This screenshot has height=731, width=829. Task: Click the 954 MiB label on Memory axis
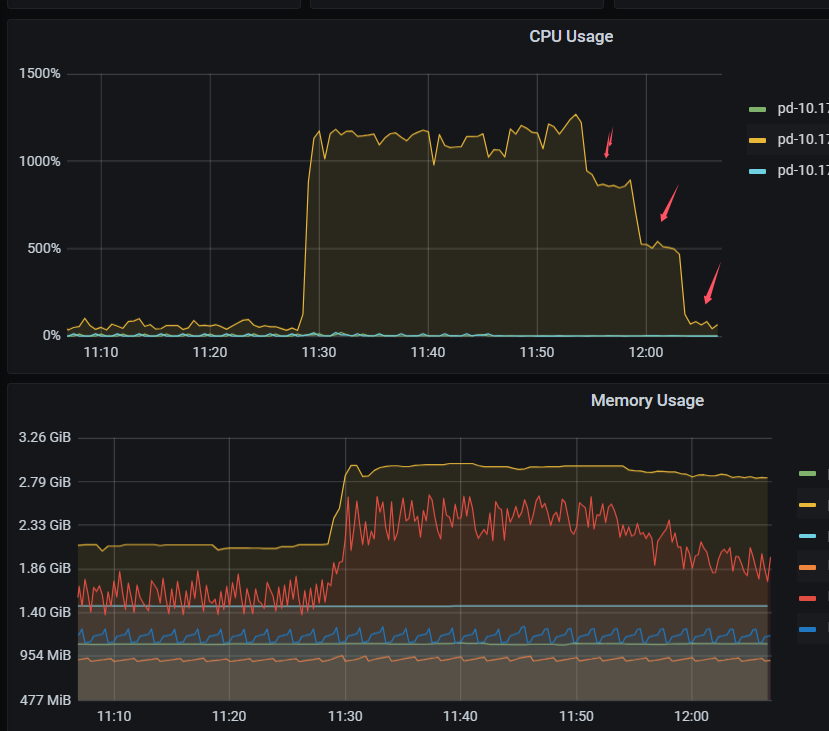[45, 655]
